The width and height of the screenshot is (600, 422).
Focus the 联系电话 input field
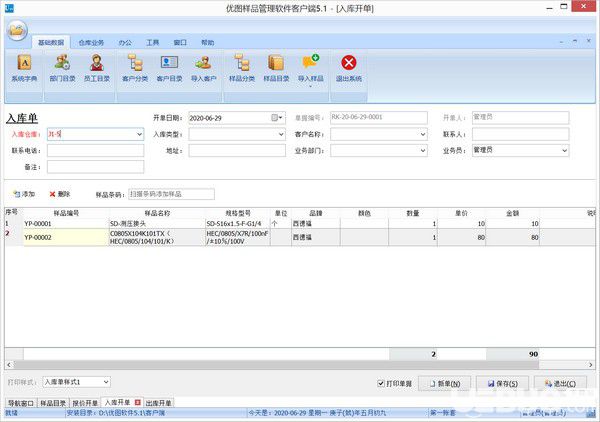(x=95, y=151)
